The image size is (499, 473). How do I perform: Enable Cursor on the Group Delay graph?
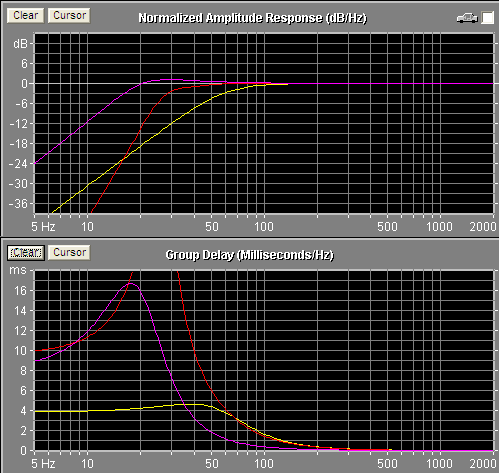tap(69, 252)
